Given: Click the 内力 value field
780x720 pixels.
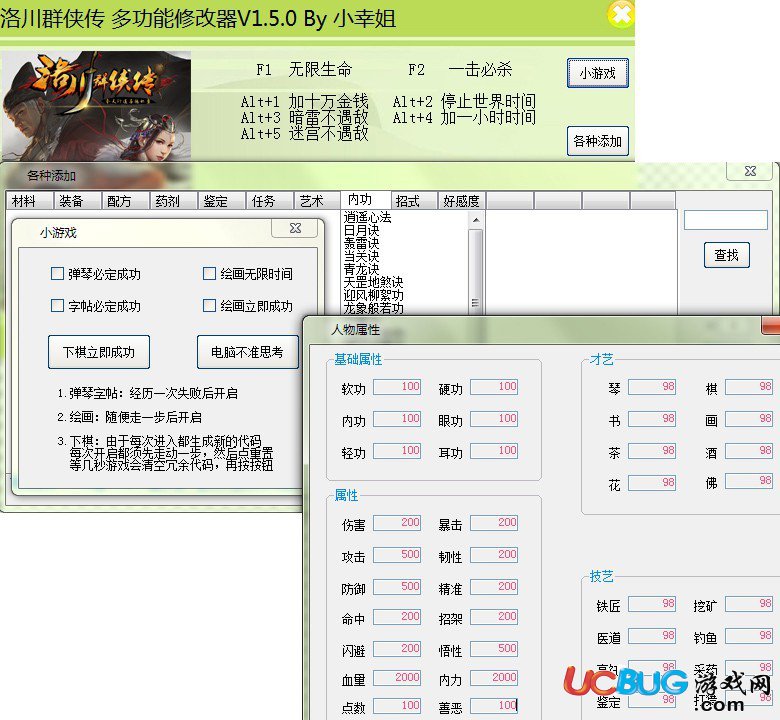Looking at the screenshot, I should [494, 678].
